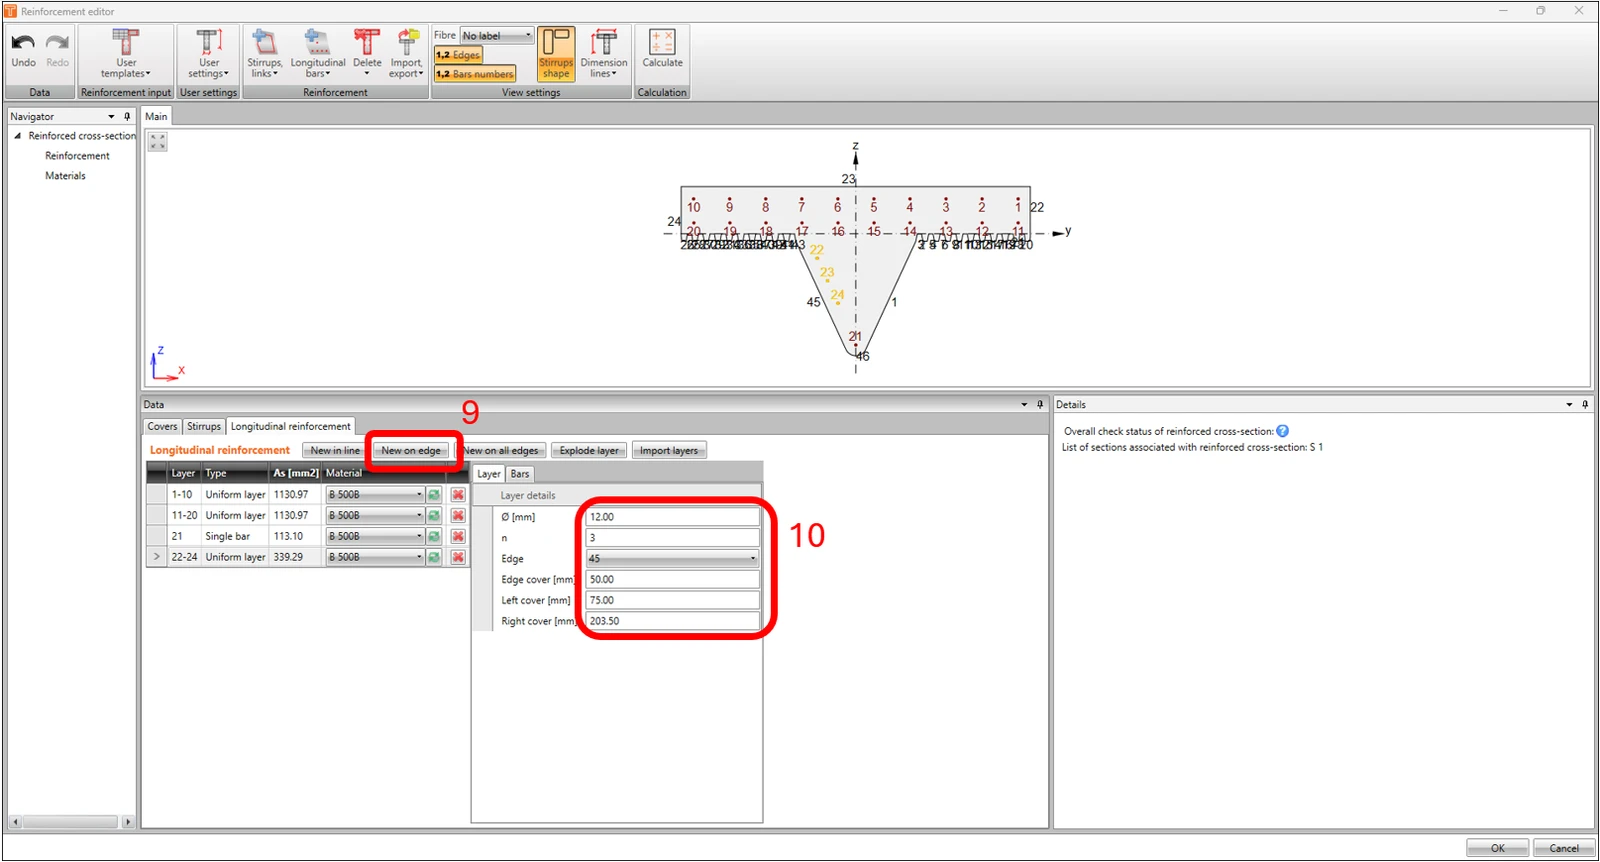
Task: Undo the last reinforcement change
Action: 24,51
